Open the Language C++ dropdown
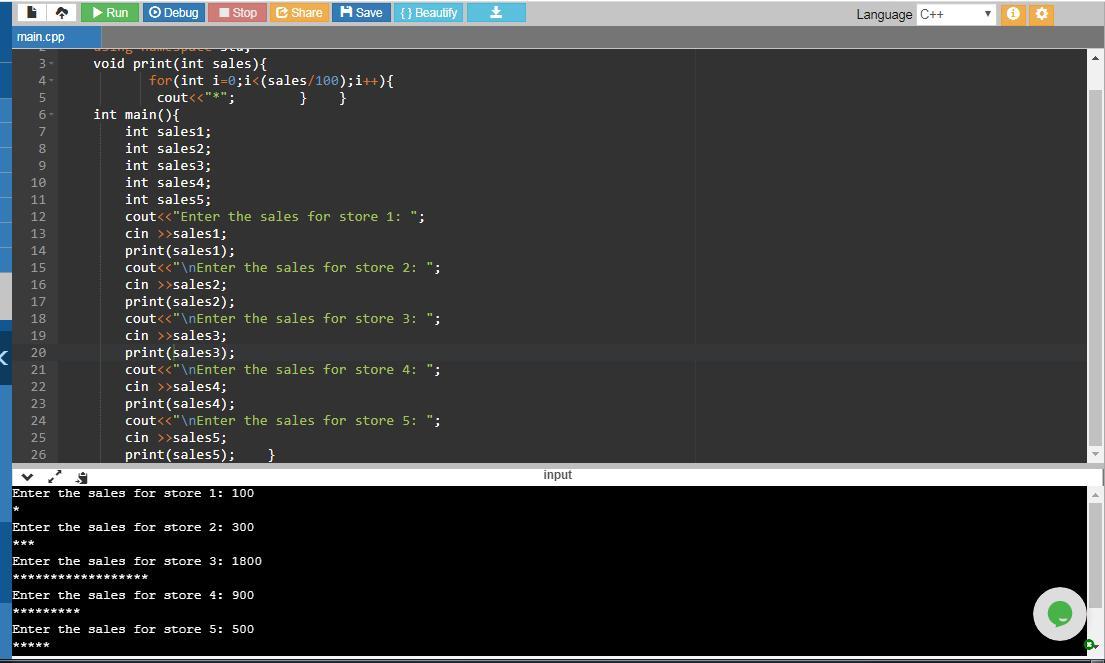Viewport: 1105px width, 663px height. (x=956, y=14)
